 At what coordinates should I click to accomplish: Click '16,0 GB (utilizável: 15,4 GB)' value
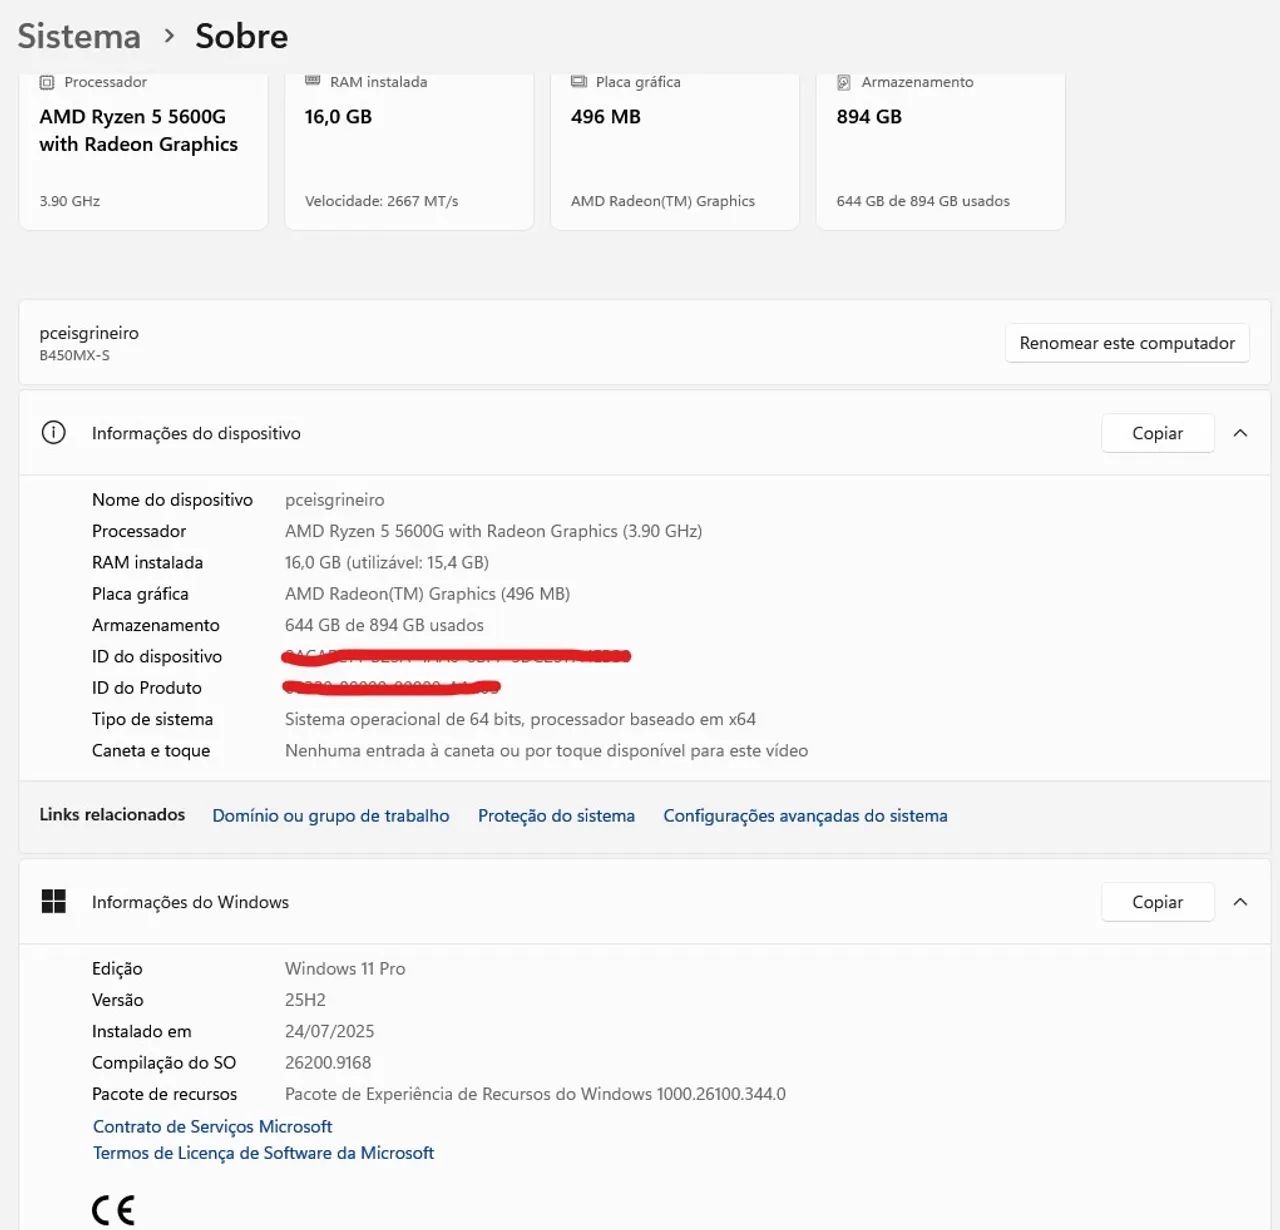pos(387,563)
